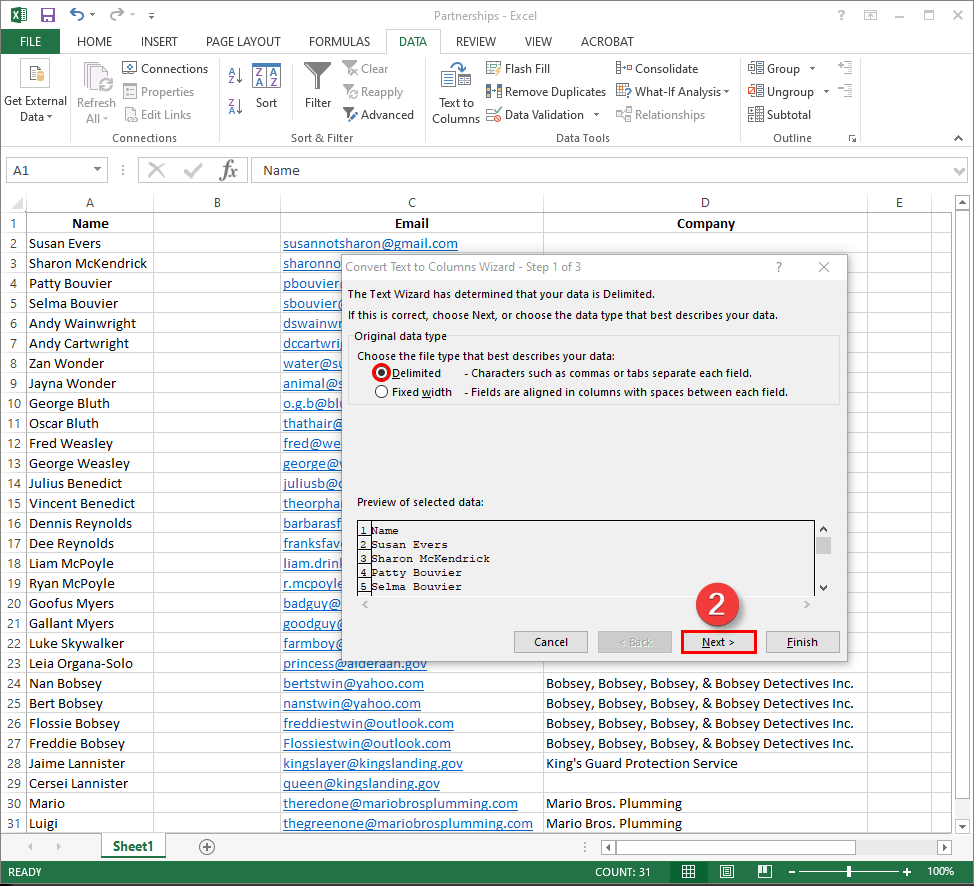The height and width of the screenshot is (886, 974).
Task: Switch to the INSERT tab
Action: click(x=159, y=42)
